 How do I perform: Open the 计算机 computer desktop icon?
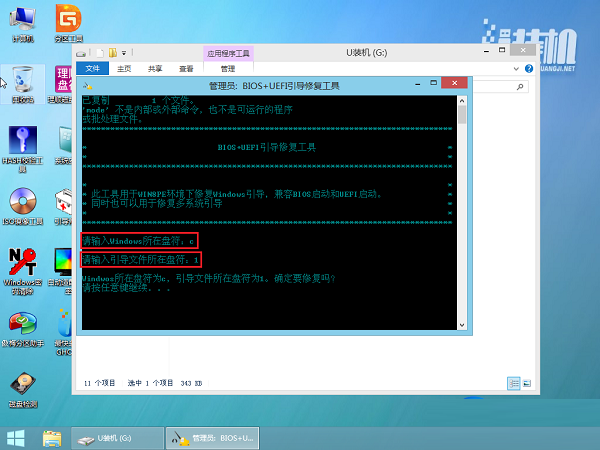(x=23, y=23)
